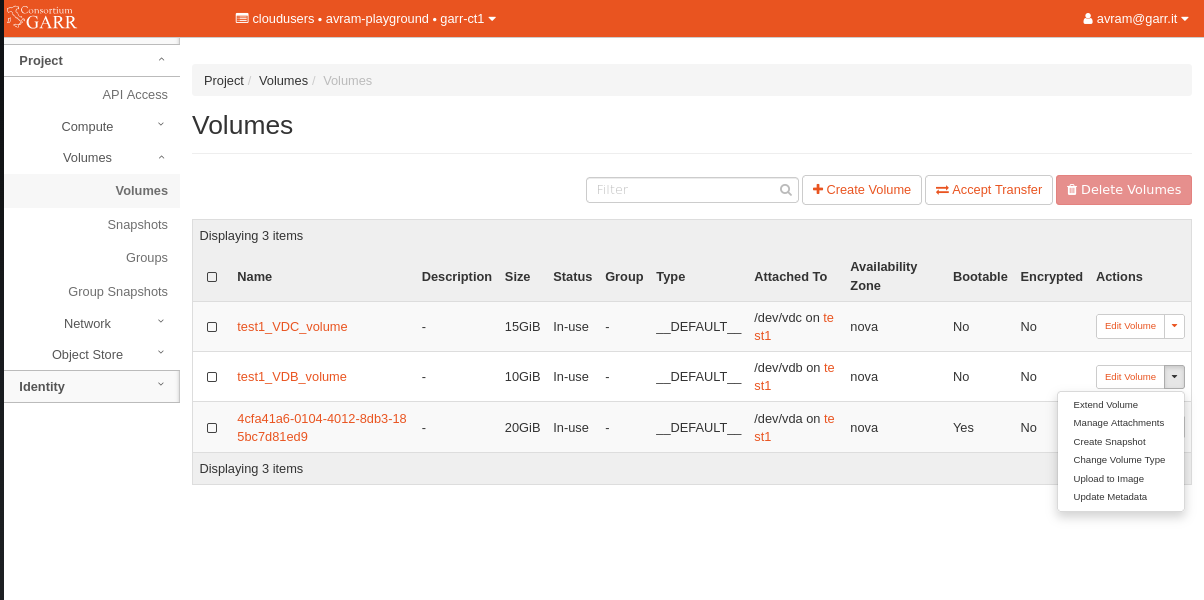Open the test1_VDB_volume link
This screenshot has width=1204, height=600.
click(x=292, y=377)
